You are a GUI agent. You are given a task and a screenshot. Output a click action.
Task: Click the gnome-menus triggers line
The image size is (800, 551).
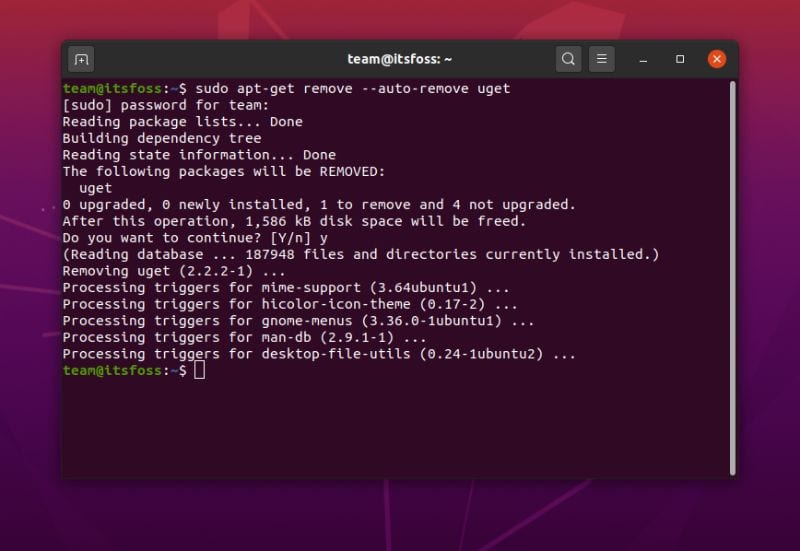[x=298, y=320]
